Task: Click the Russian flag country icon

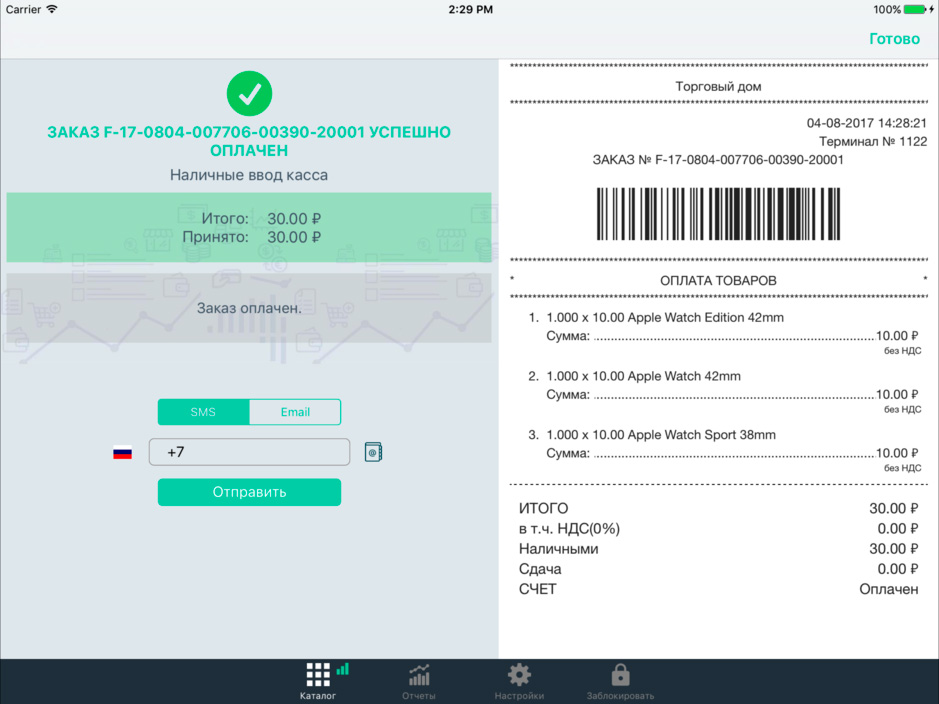Action: (122, 451)
